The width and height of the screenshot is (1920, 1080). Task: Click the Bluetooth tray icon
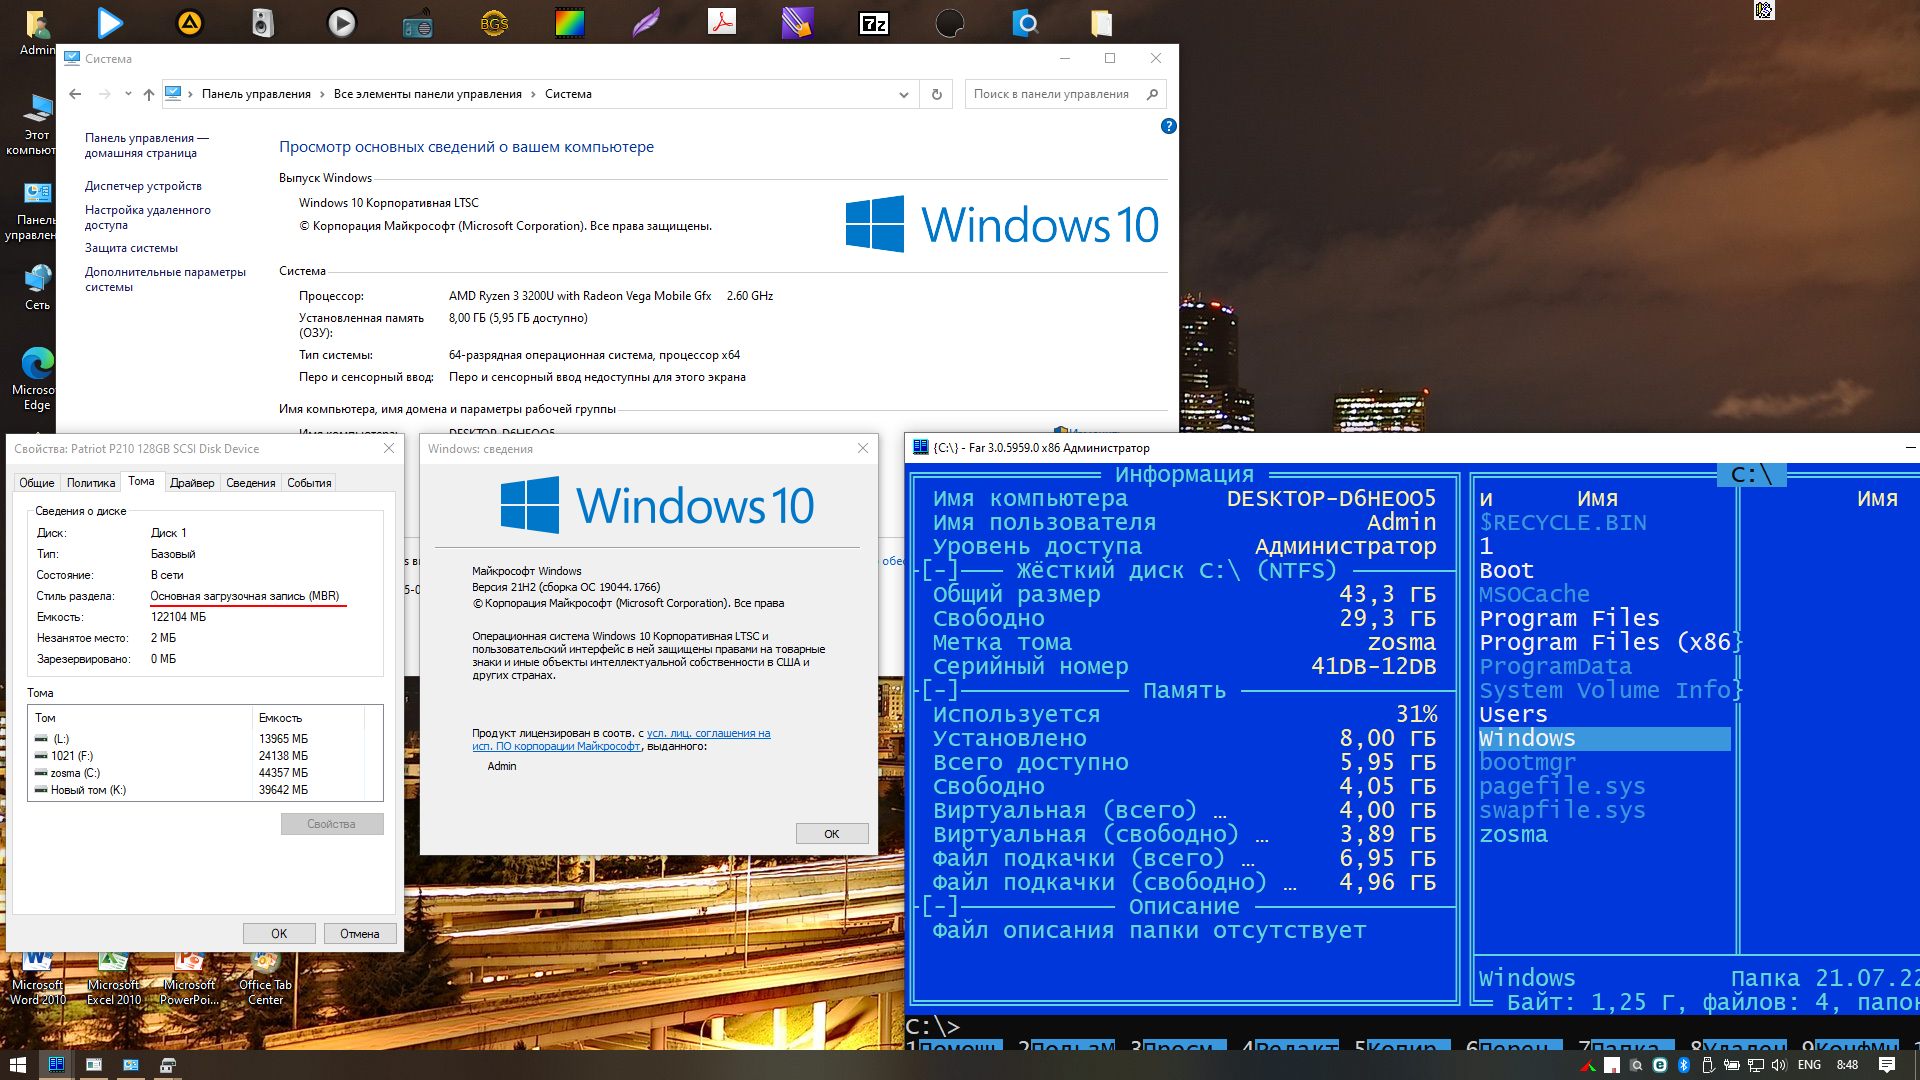[1683, 1065]
